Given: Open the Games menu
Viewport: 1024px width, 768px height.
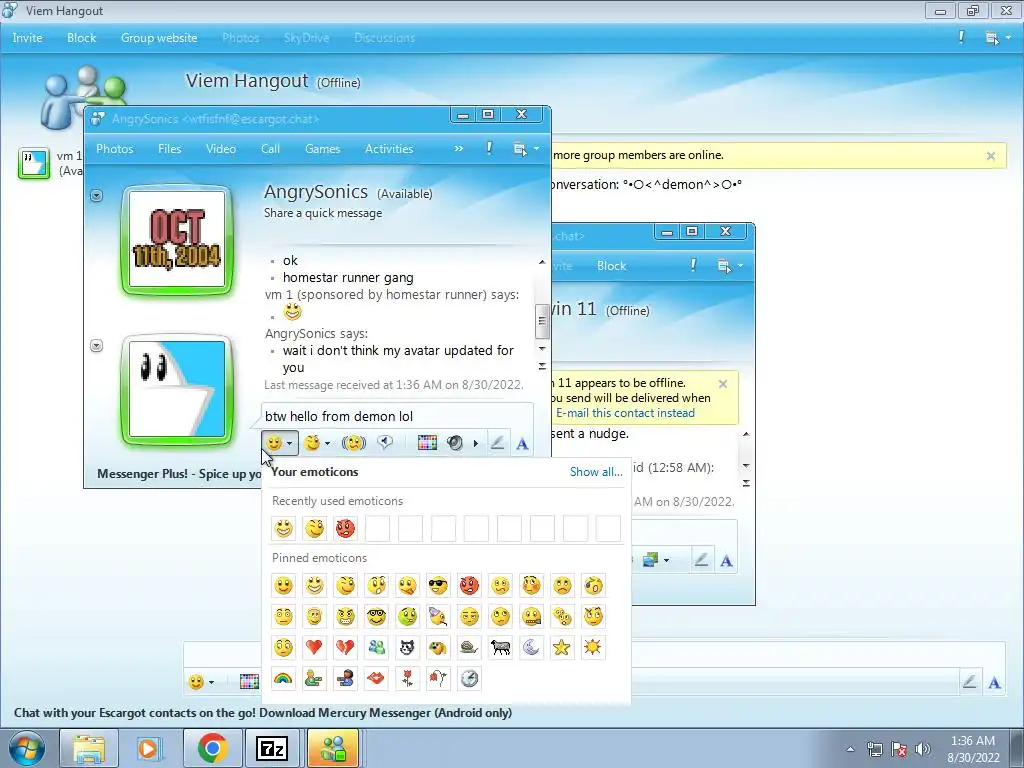Looking at the screenshot, I should pos(323,149).
